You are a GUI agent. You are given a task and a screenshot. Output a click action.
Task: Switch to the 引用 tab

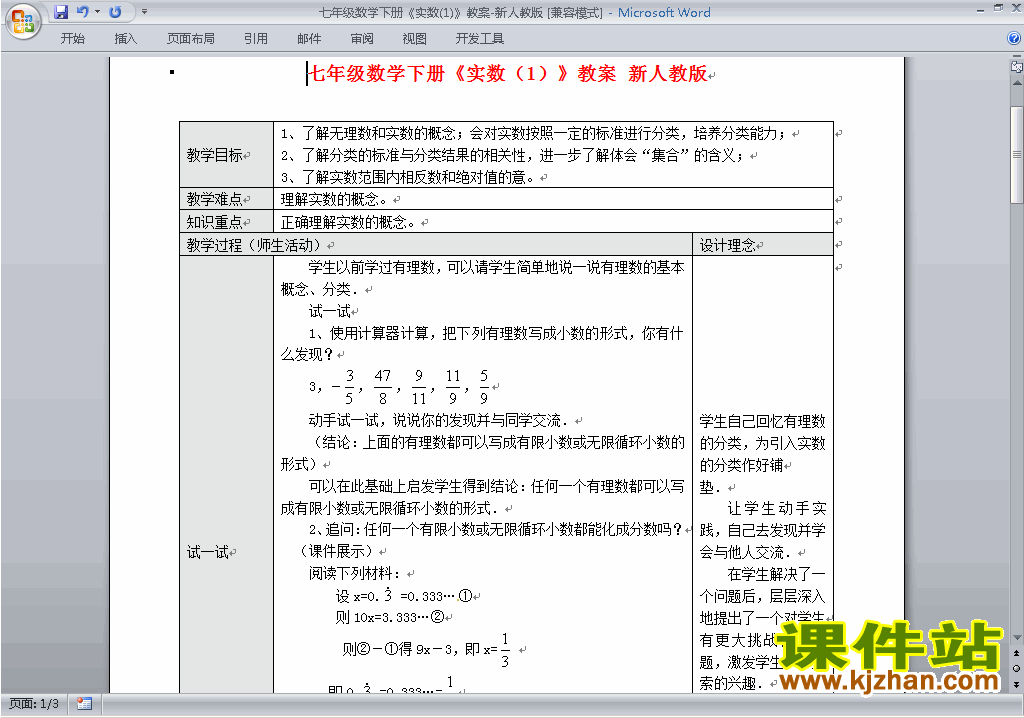pos(256,39)
